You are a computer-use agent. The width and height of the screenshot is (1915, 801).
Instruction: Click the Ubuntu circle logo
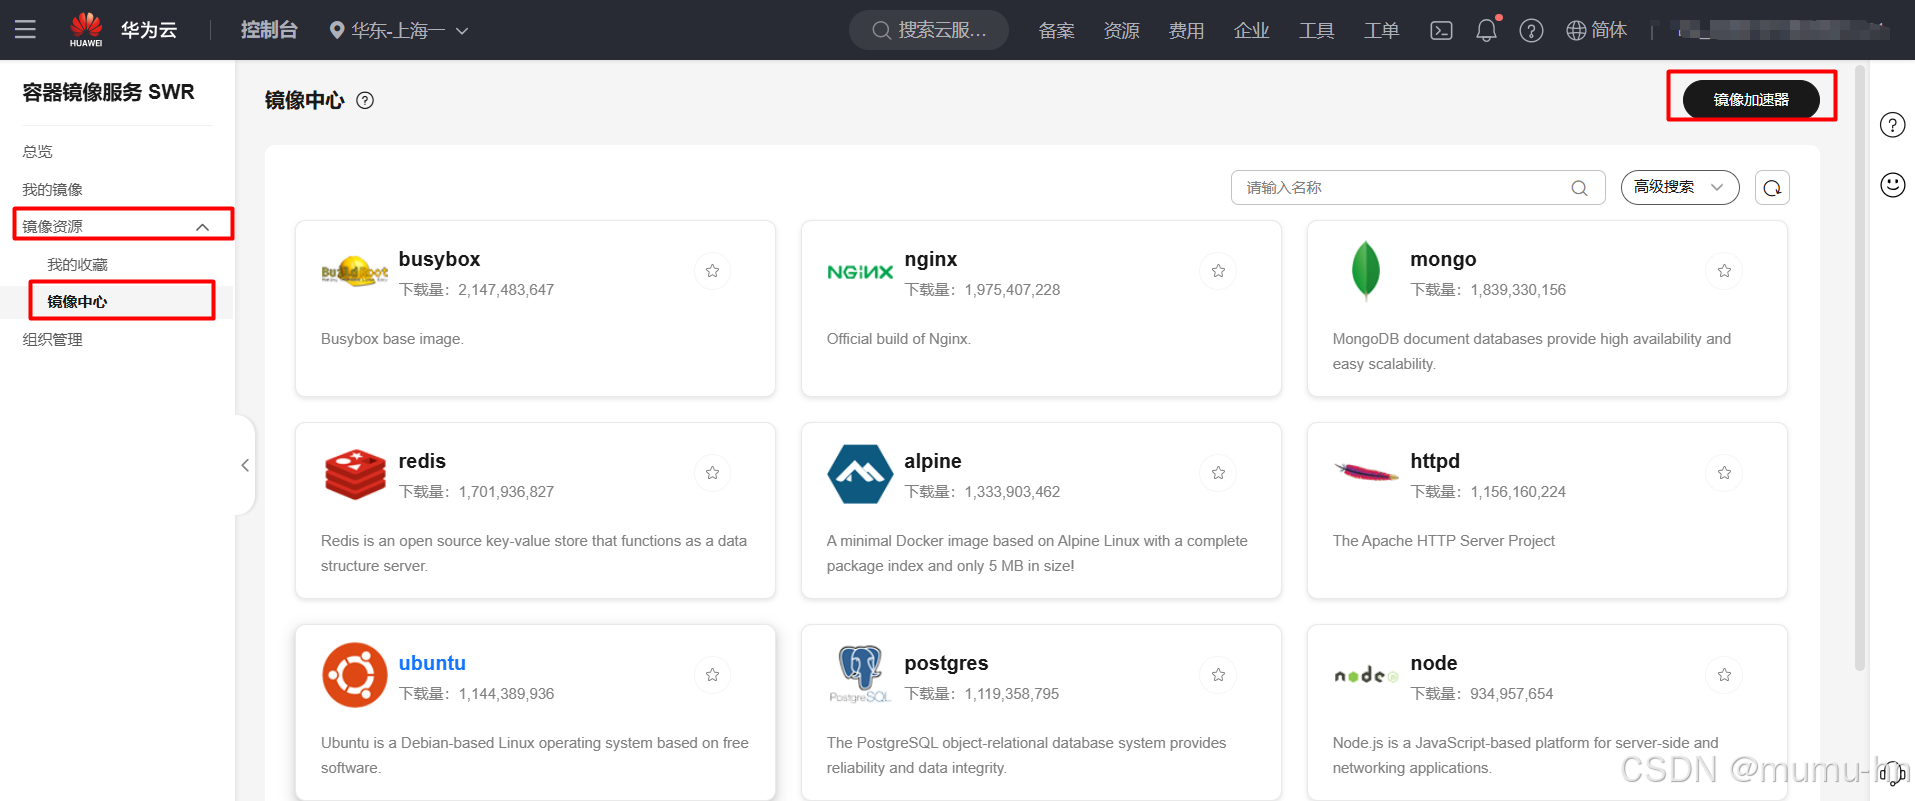coord(355,675)
